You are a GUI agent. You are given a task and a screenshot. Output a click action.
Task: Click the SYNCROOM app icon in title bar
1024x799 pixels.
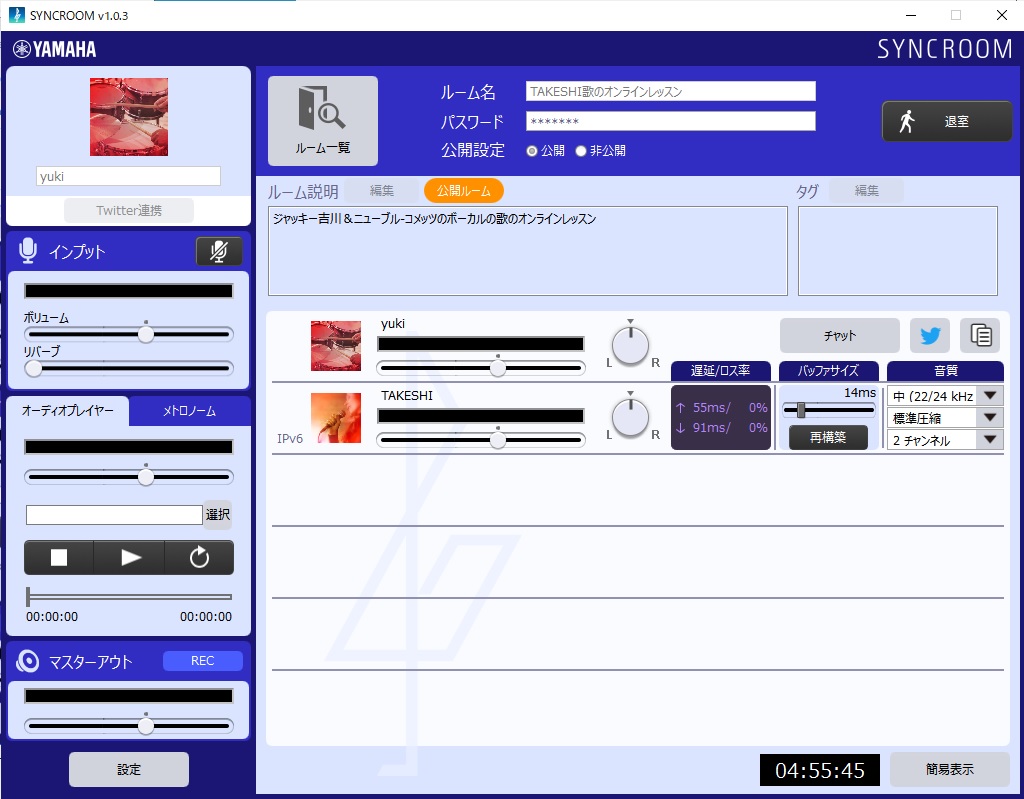(16, 15)
